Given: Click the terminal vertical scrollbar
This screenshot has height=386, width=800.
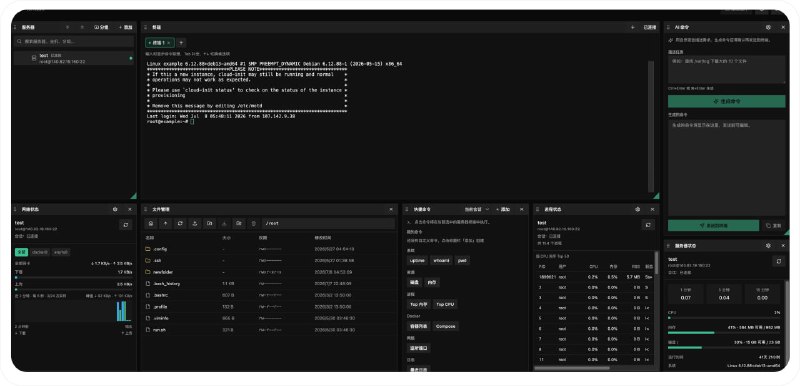Looking at the screenshot, I should click(651, 126).
